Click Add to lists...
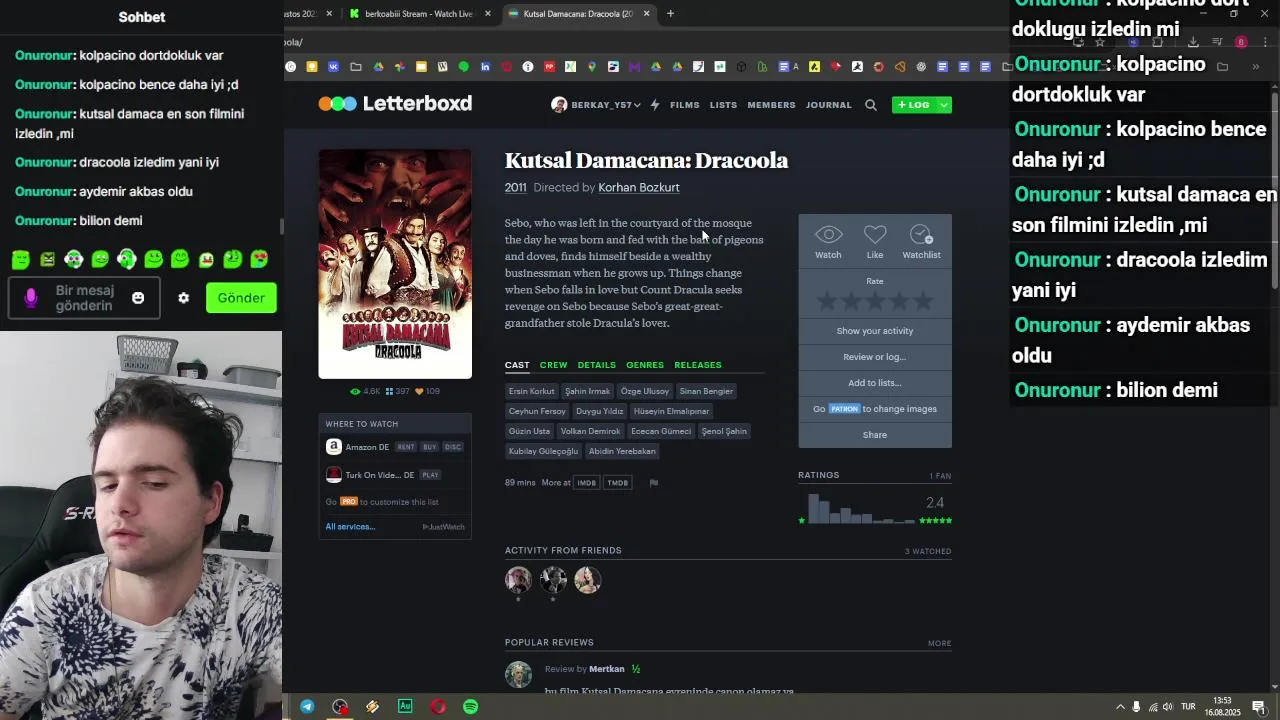The width and height of the screenshot is (1280, 720). pyautogui.click(x=875, y=383)
